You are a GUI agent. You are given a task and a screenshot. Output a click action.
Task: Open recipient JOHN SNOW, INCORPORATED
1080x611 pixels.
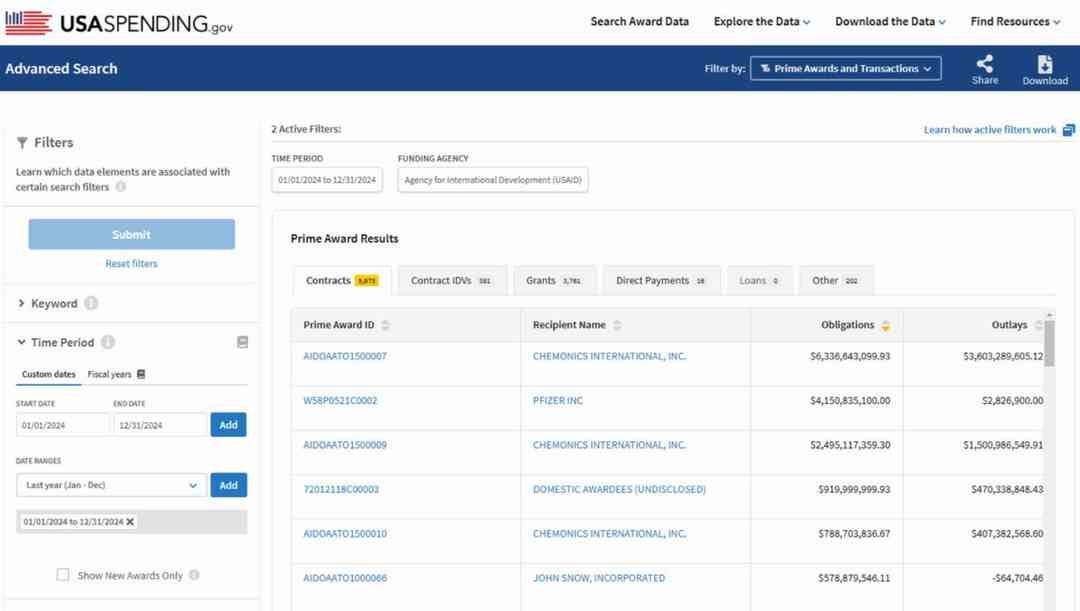click(599, 578)
